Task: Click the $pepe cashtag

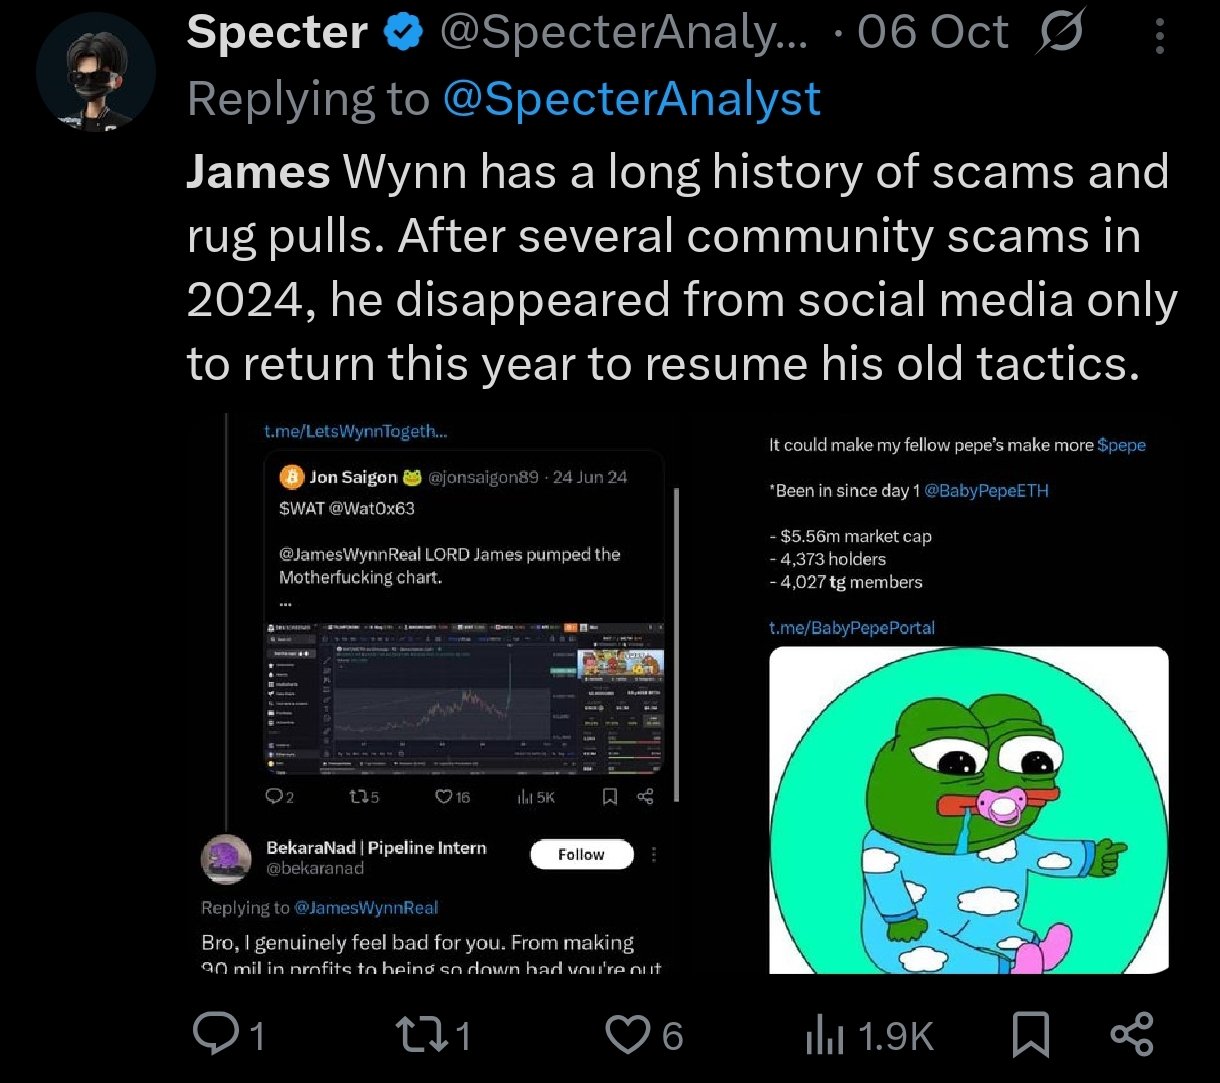Action: pyautogui.click(x=1121, y=445)
